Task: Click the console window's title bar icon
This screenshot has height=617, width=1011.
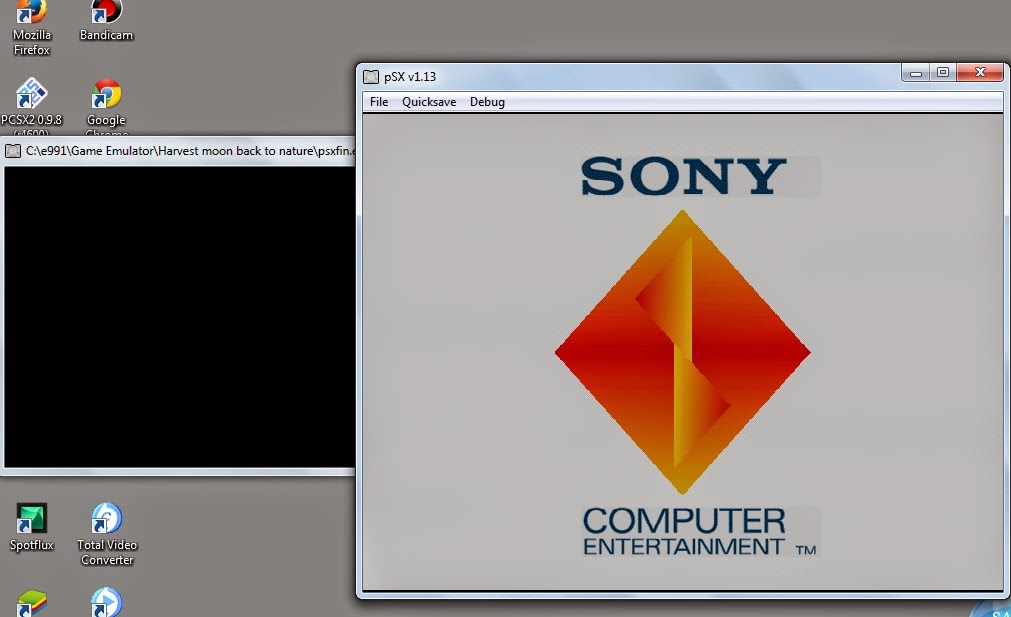Action: tap(13, 151)
